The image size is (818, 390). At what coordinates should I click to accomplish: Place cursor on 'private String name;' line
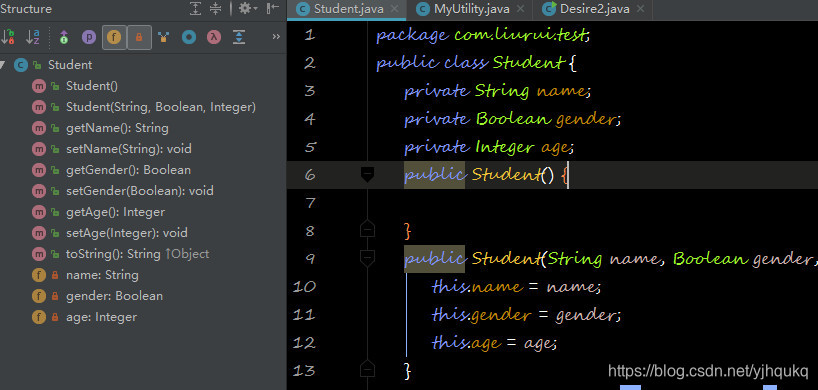pyautogui.click(x=497, y=91)
